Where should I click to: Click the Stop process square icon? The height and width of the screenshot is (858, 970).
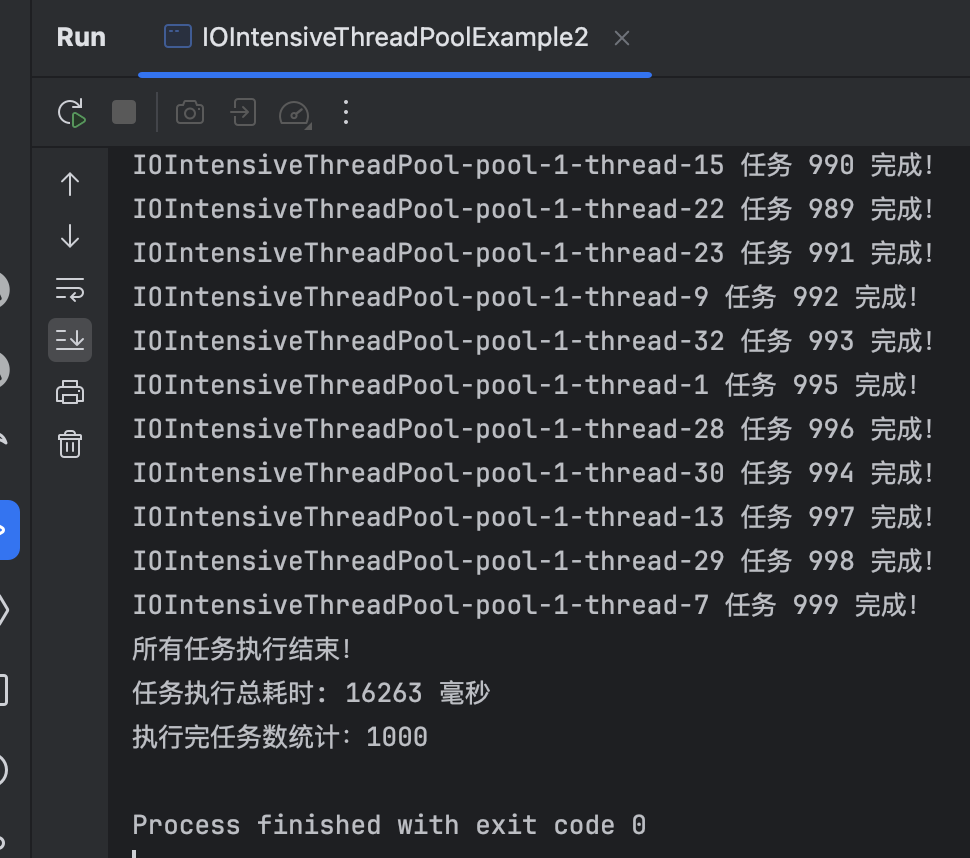tap(124, 113)
